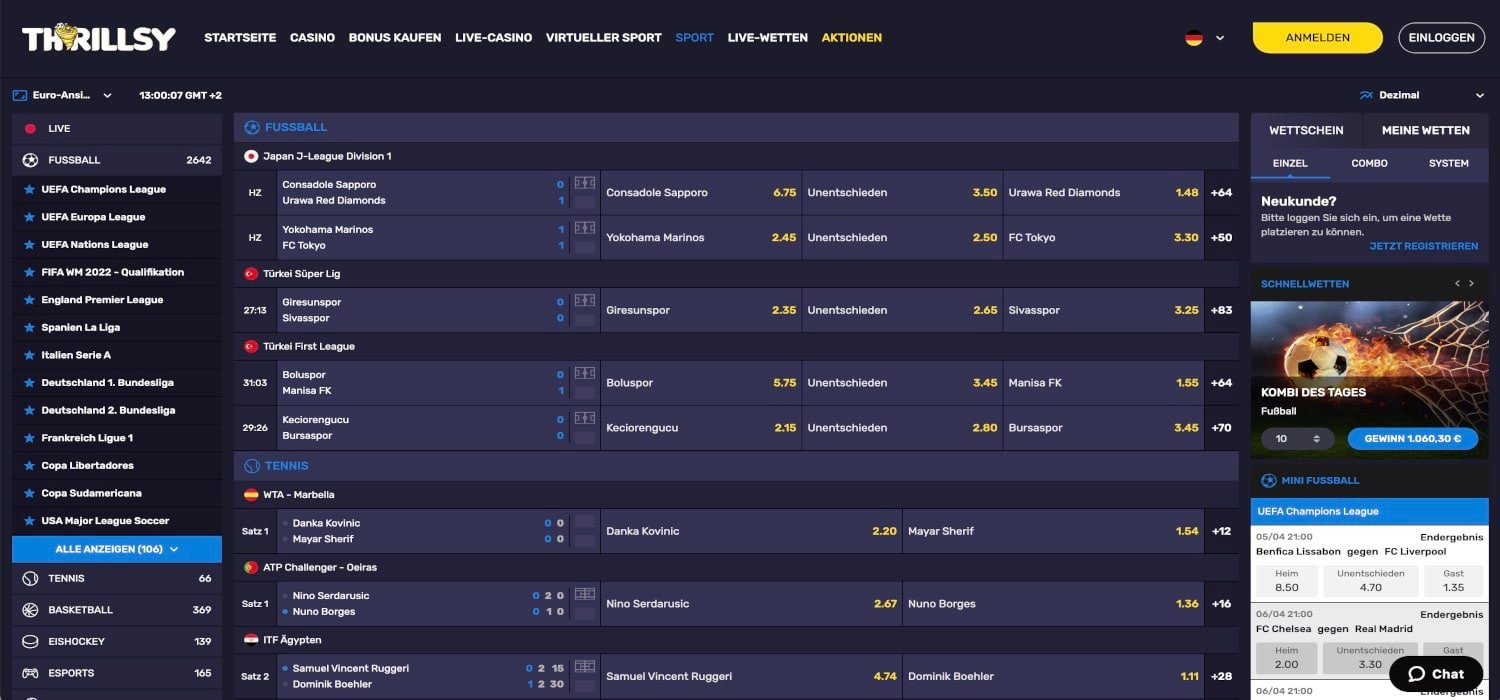Screen dimensions: 1500x700
Task: Expand ALLE ANZEIGEN (106) leagues list
Action: click(x=117, y=549)
